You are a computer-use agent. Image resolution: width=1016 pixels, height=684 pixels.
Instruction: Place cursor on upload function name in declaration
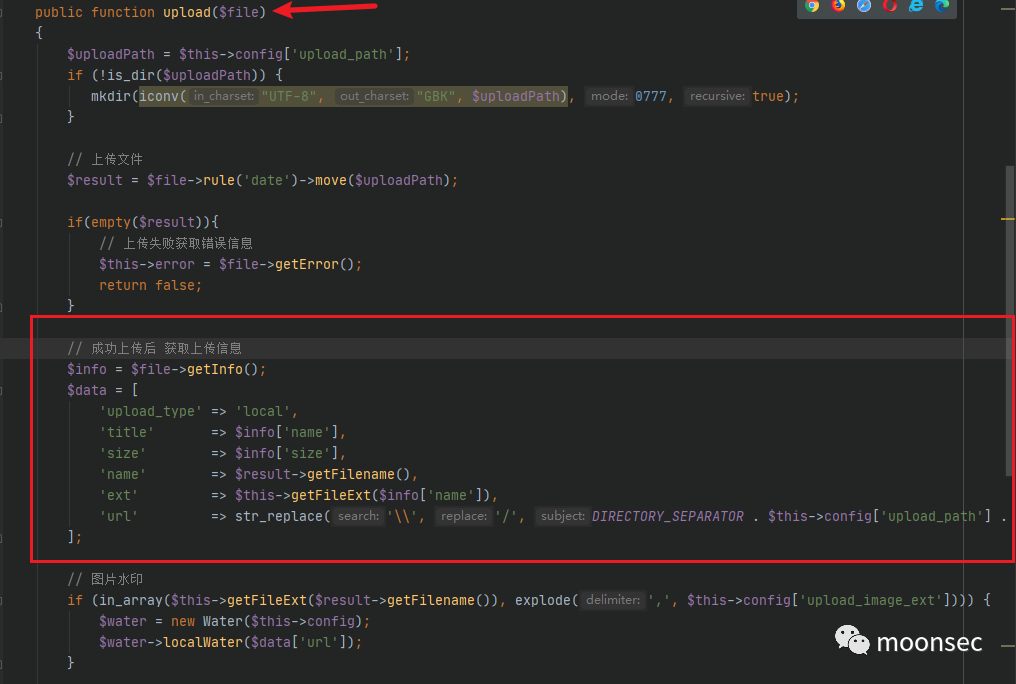[x=187, y=12]
